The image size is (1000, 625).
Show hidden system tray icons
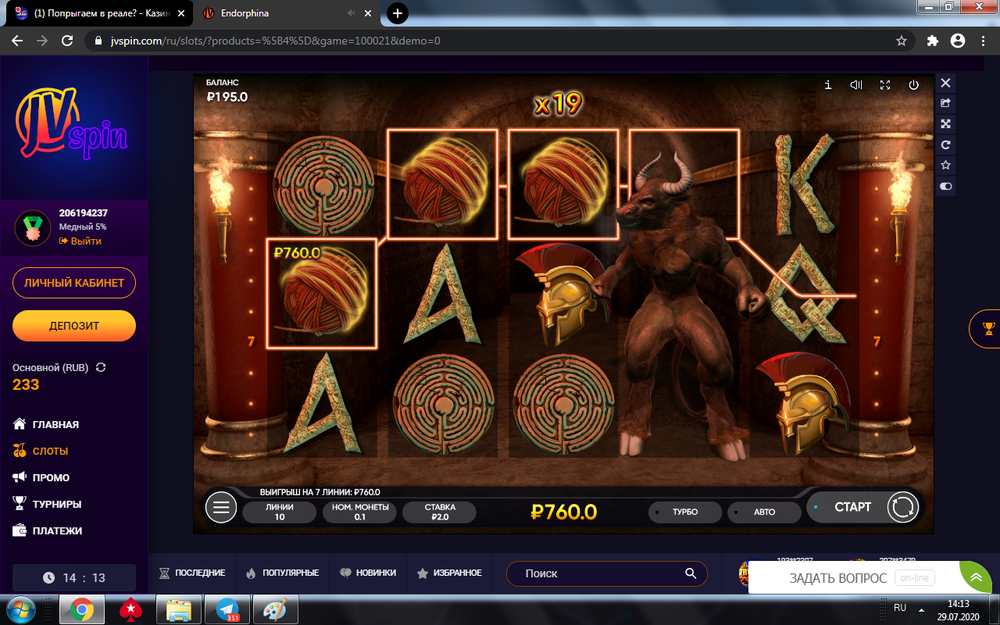click(x=921, y=610)
